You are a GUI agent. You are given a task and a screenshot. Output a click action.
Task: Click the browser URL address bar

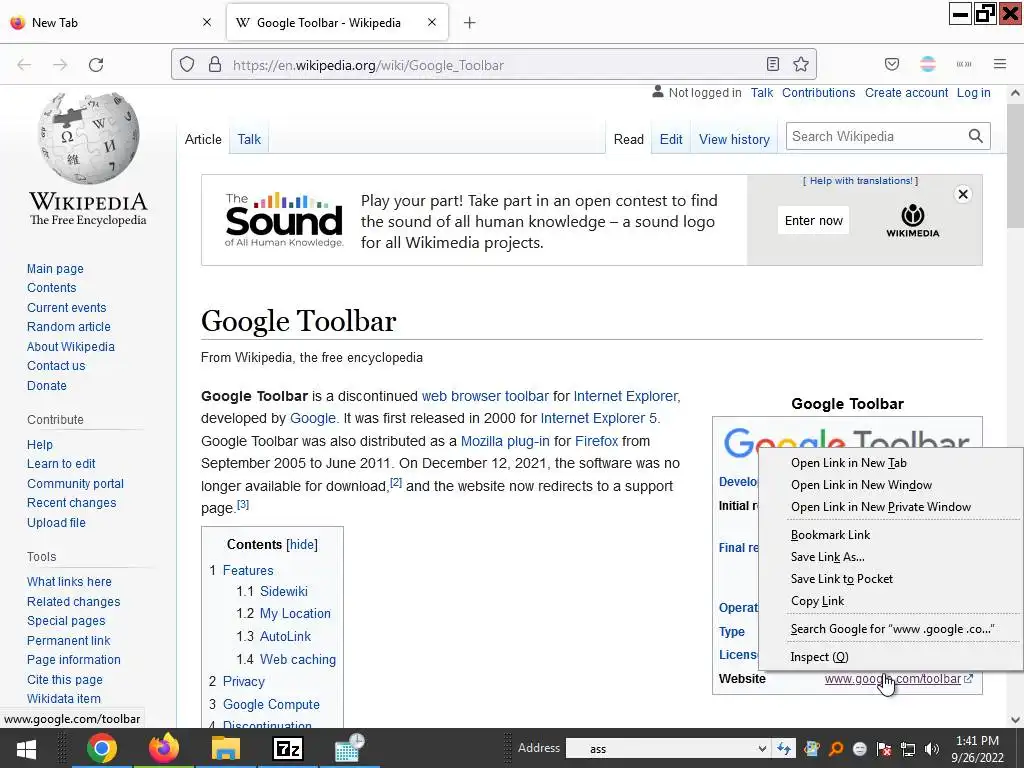tap(493, 65)
